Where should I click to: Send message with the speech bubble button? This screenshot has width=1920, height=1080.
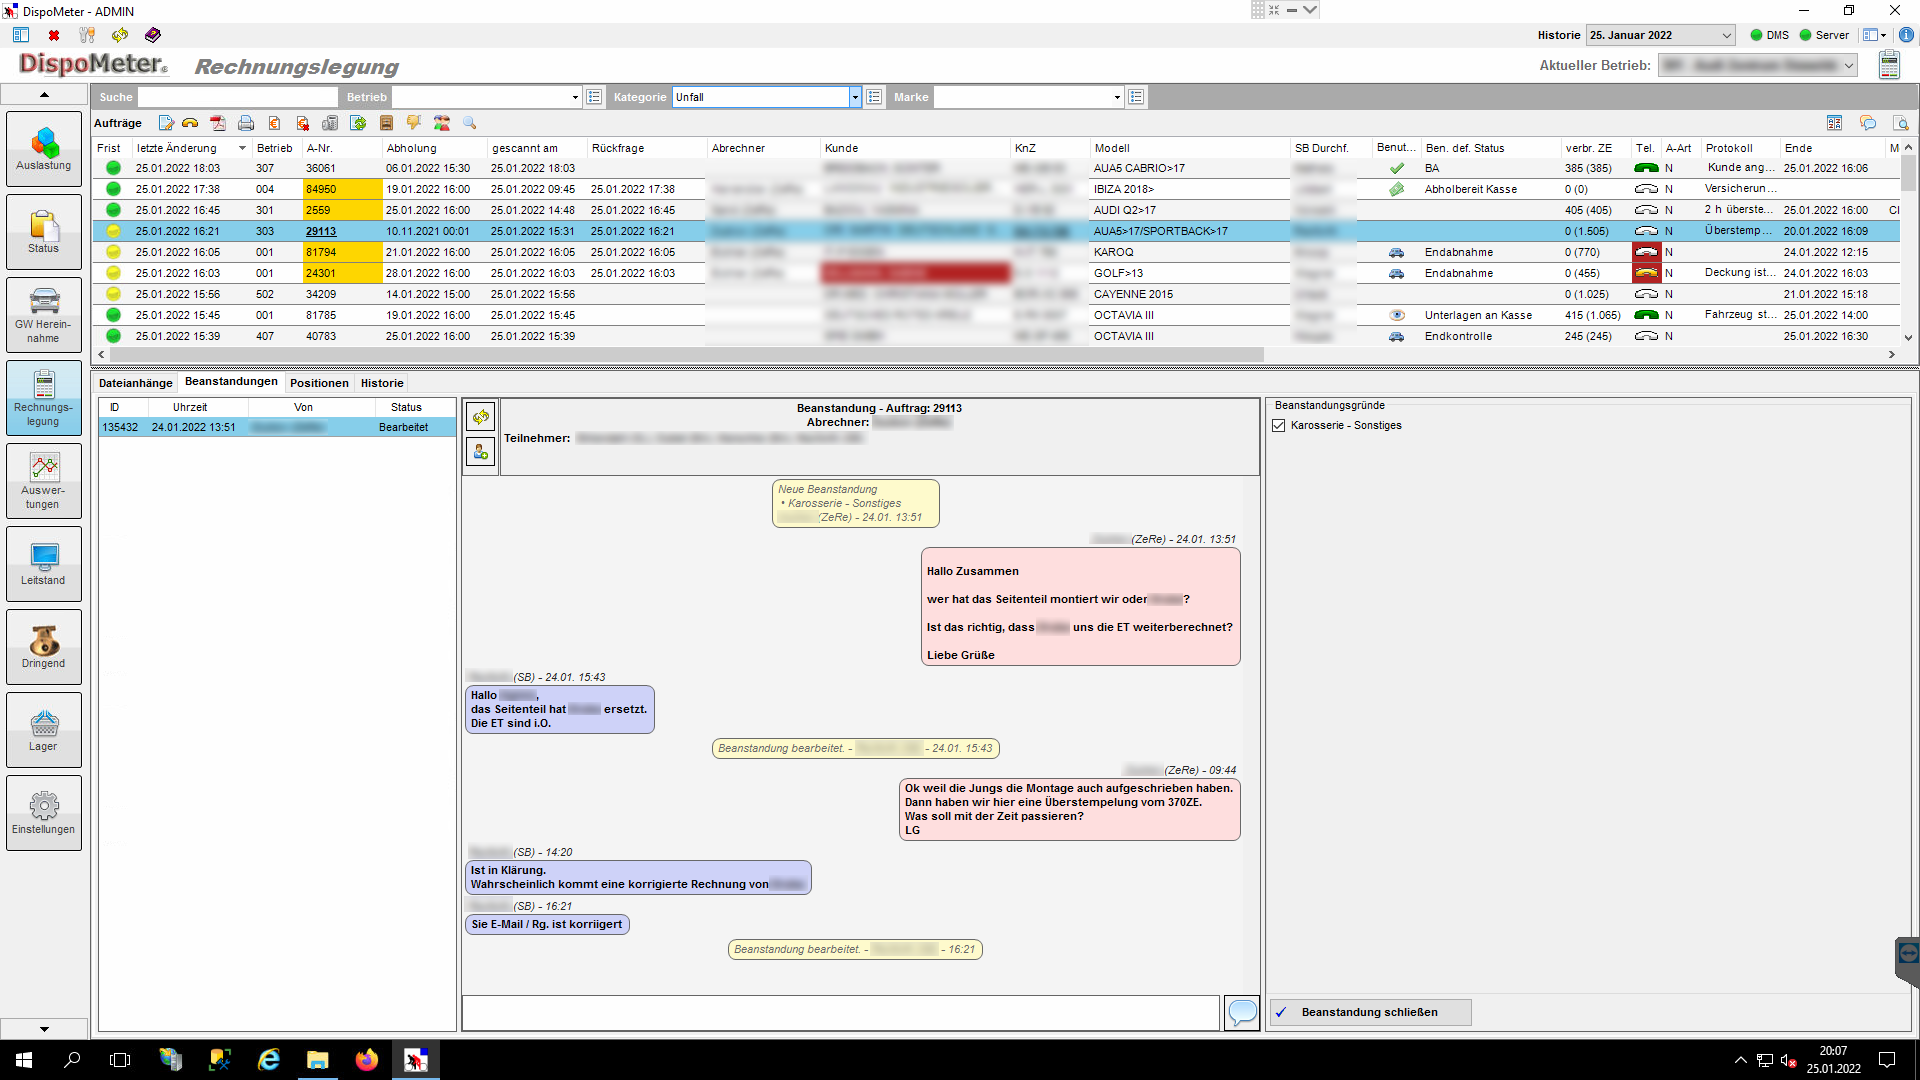pyautogui.click(x=1242, y=1012)
